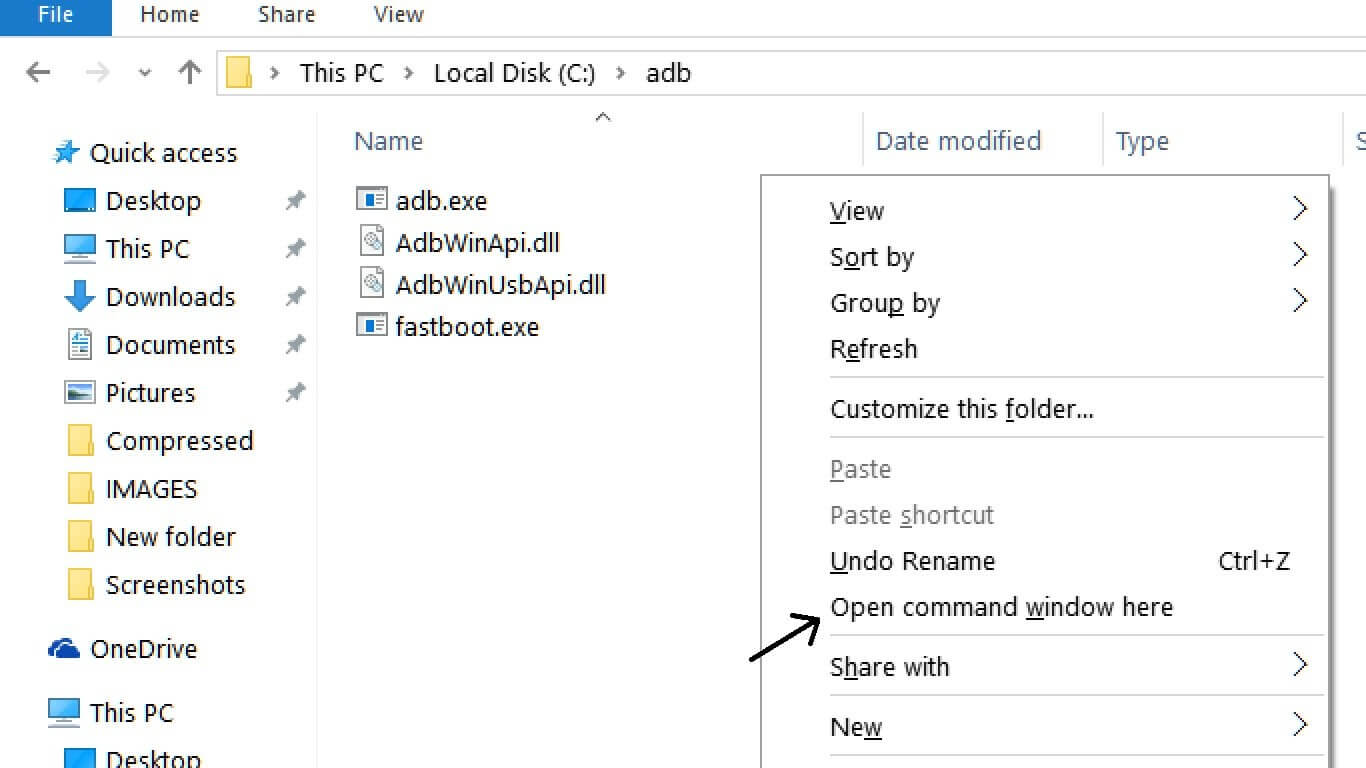Viewport: 1366px width, 768px height.
Task: Click the Back navigation arrow
Action: click(x=38, y=73)
